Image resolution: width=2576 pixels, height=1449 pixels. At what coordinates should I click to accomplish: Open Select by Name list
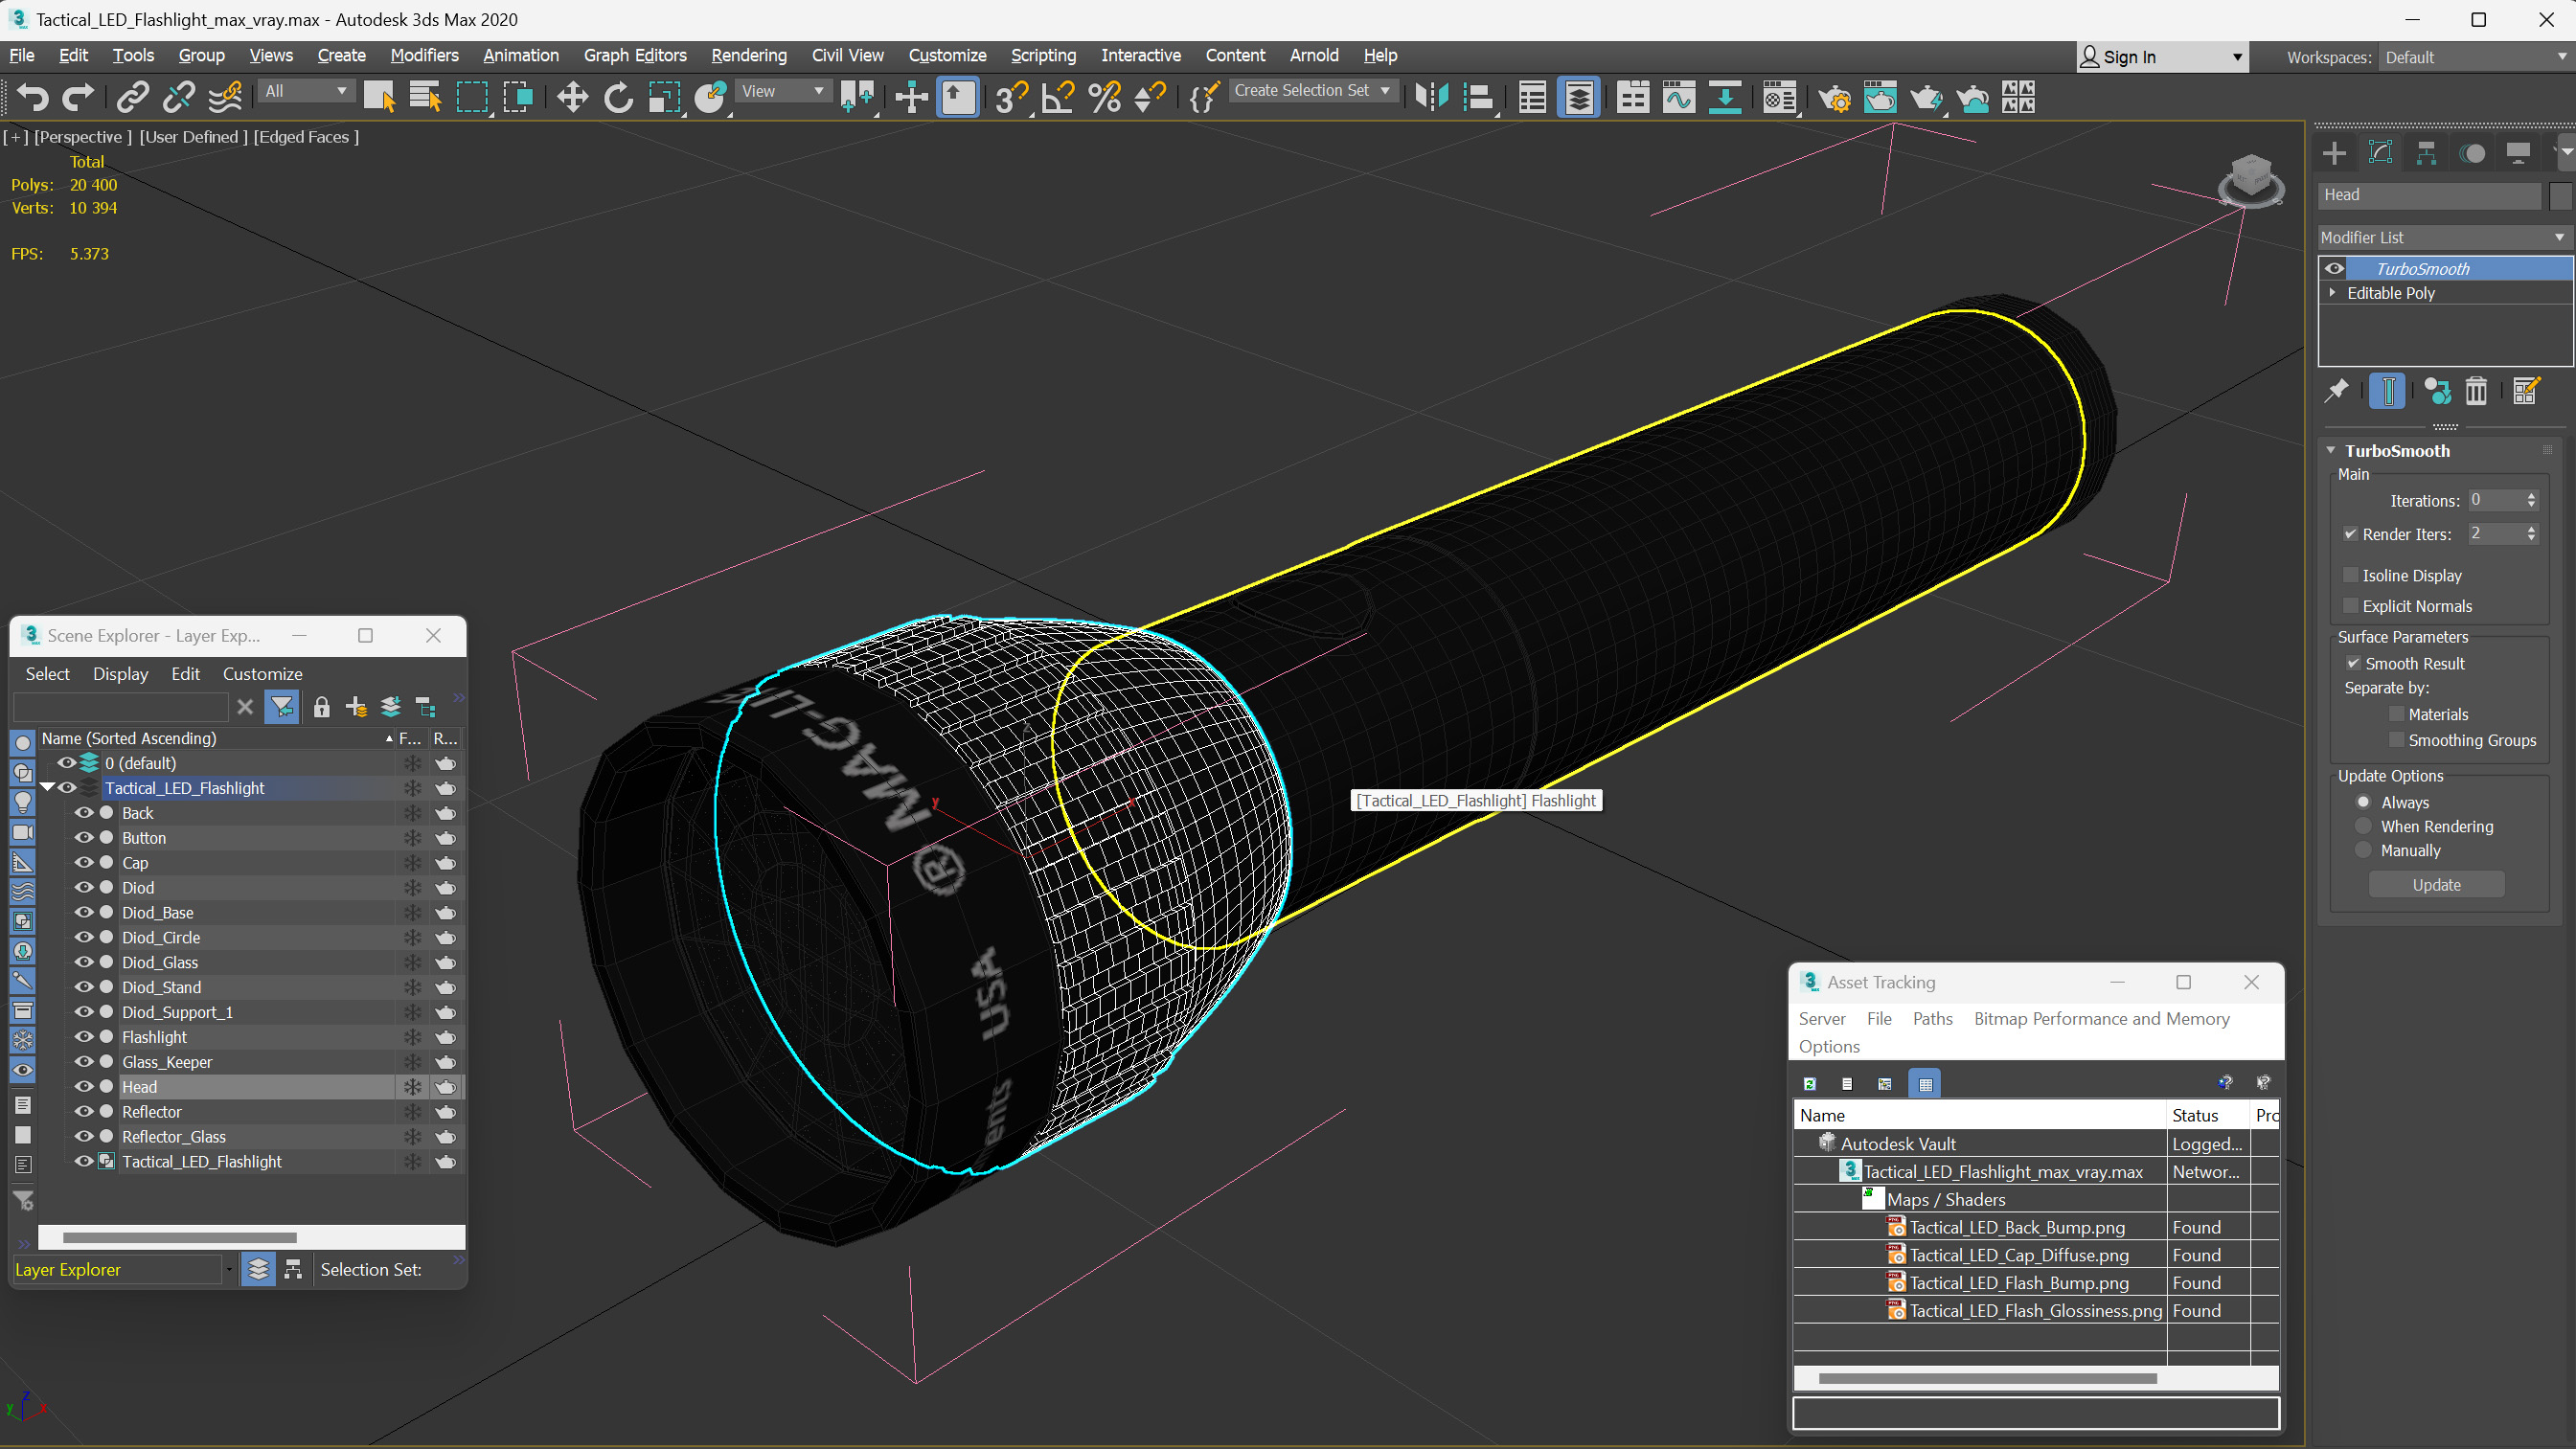click(x=426, y=97)
